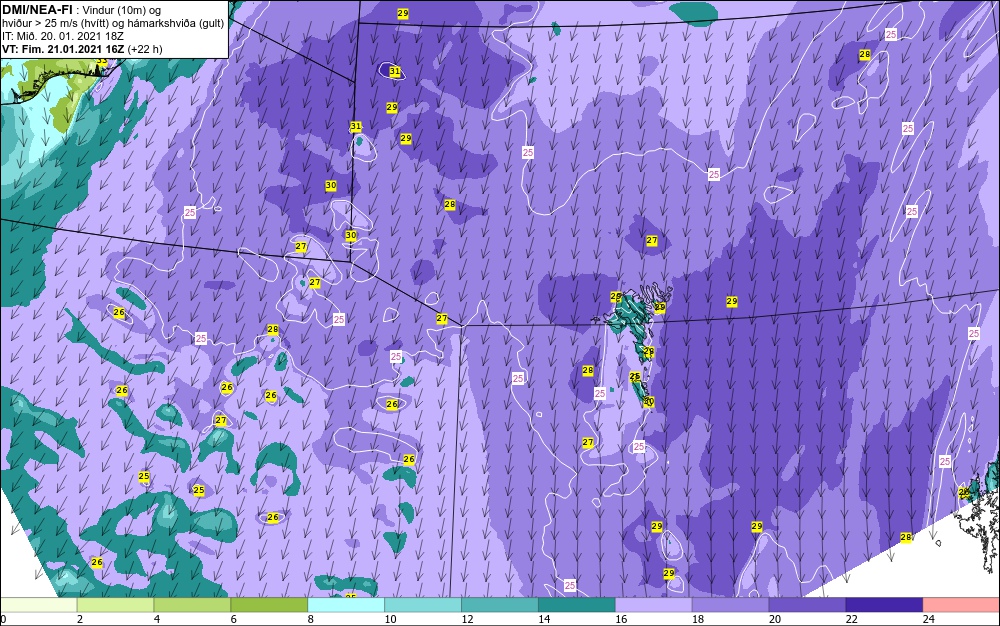Click the legend tick label 4
This screenshot has height=626, width=1000.
tap(157, 619)
